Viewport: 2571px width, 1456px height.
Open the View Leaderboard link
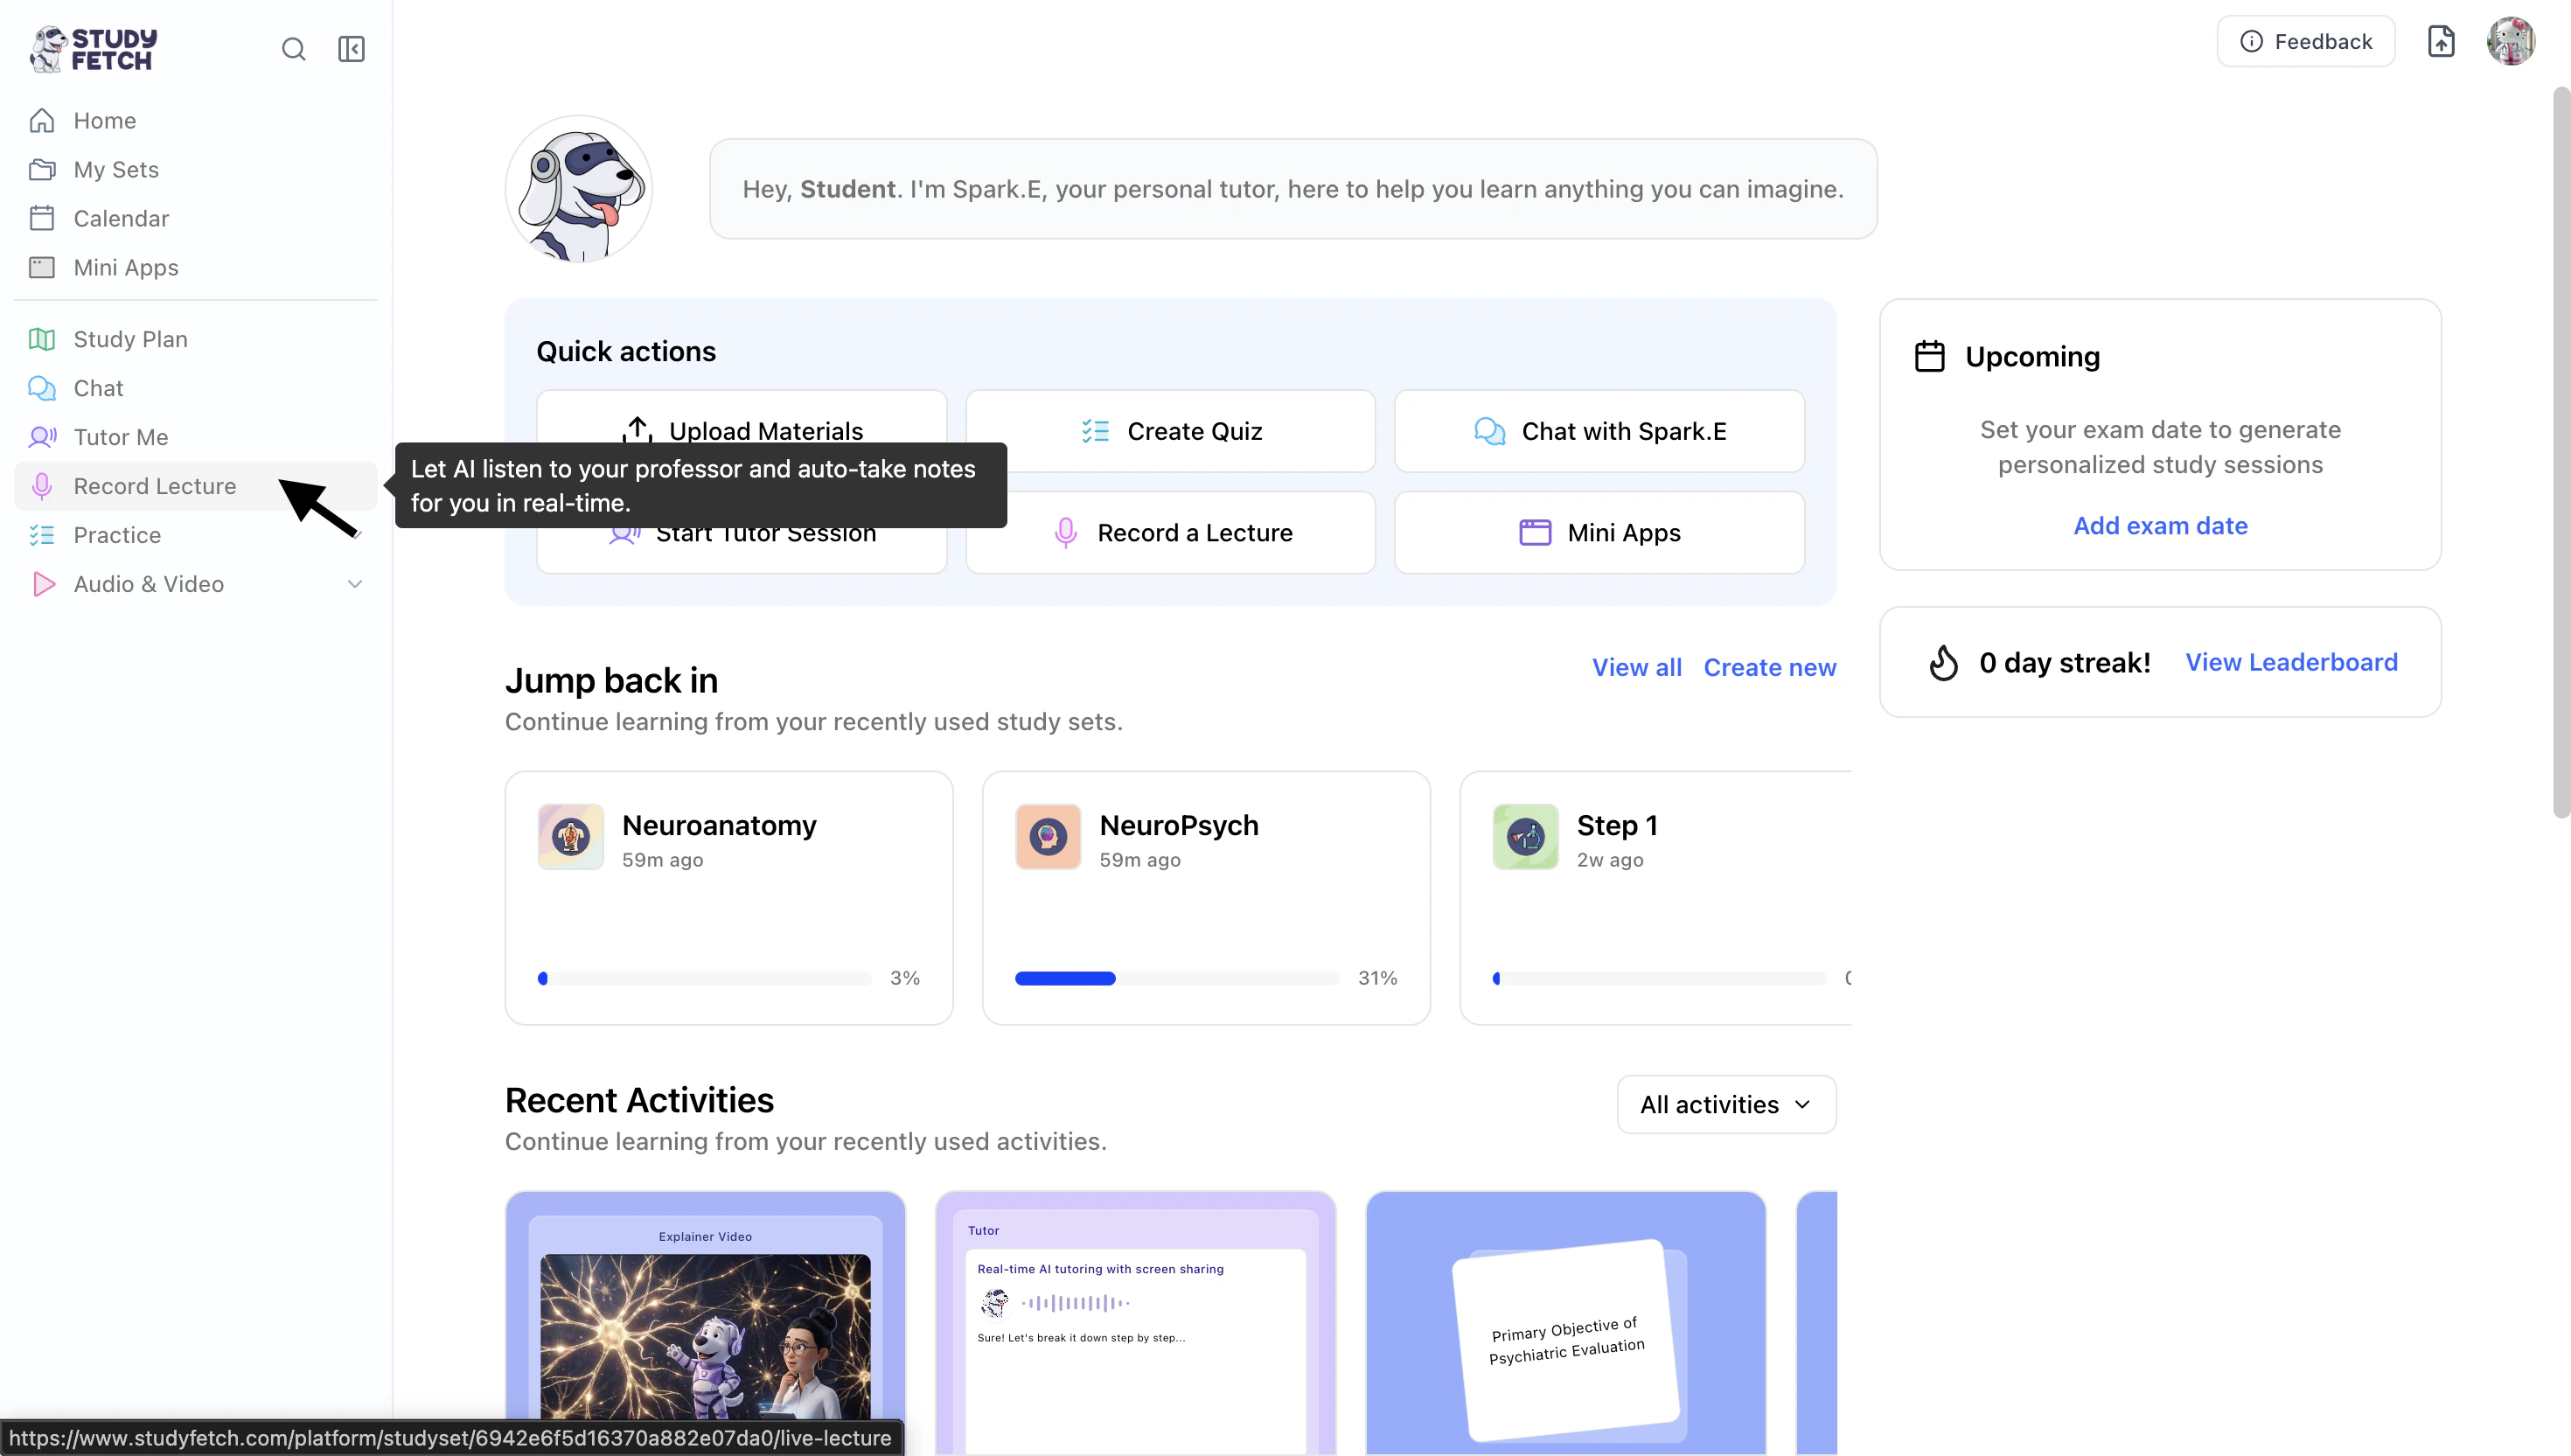(2291, 662)
